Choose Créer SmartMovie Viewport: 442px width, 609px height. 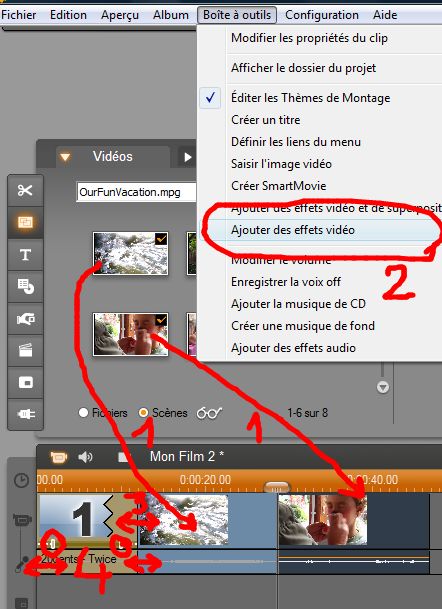278,186
